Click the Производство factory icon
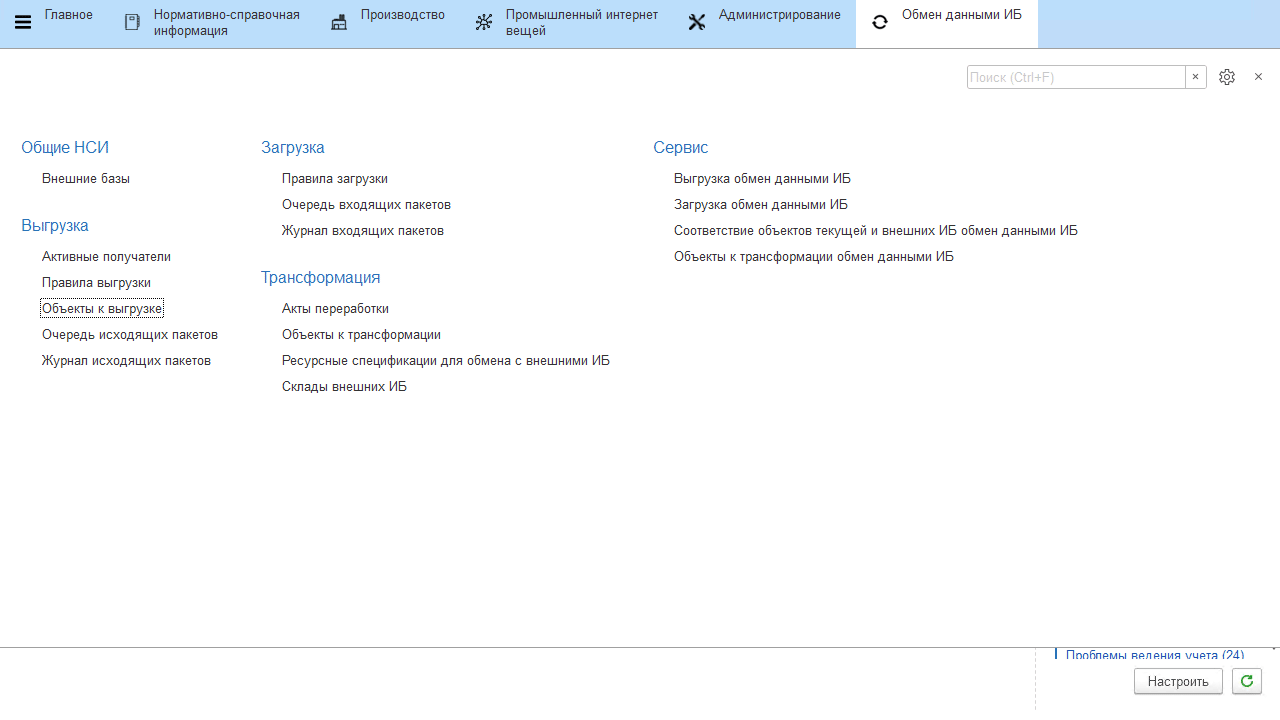This screenshot has width=1280, height=720. click(x=339, y=22)
